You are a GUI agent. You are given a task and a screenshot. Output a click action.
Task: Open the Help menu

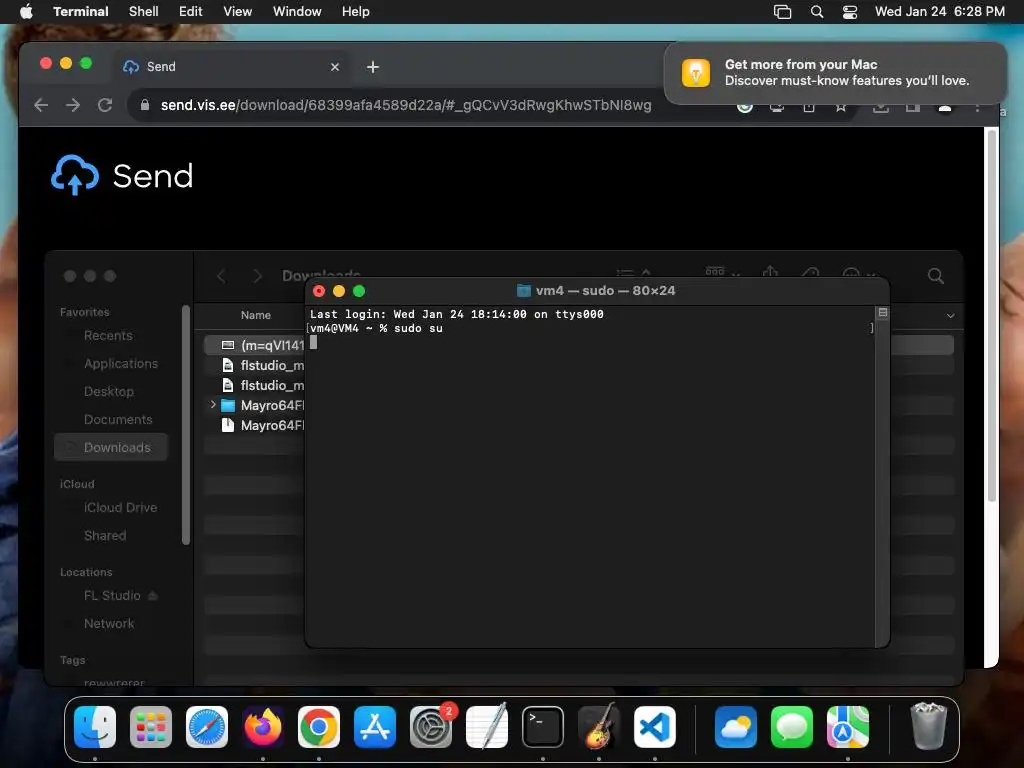point(355,11)
